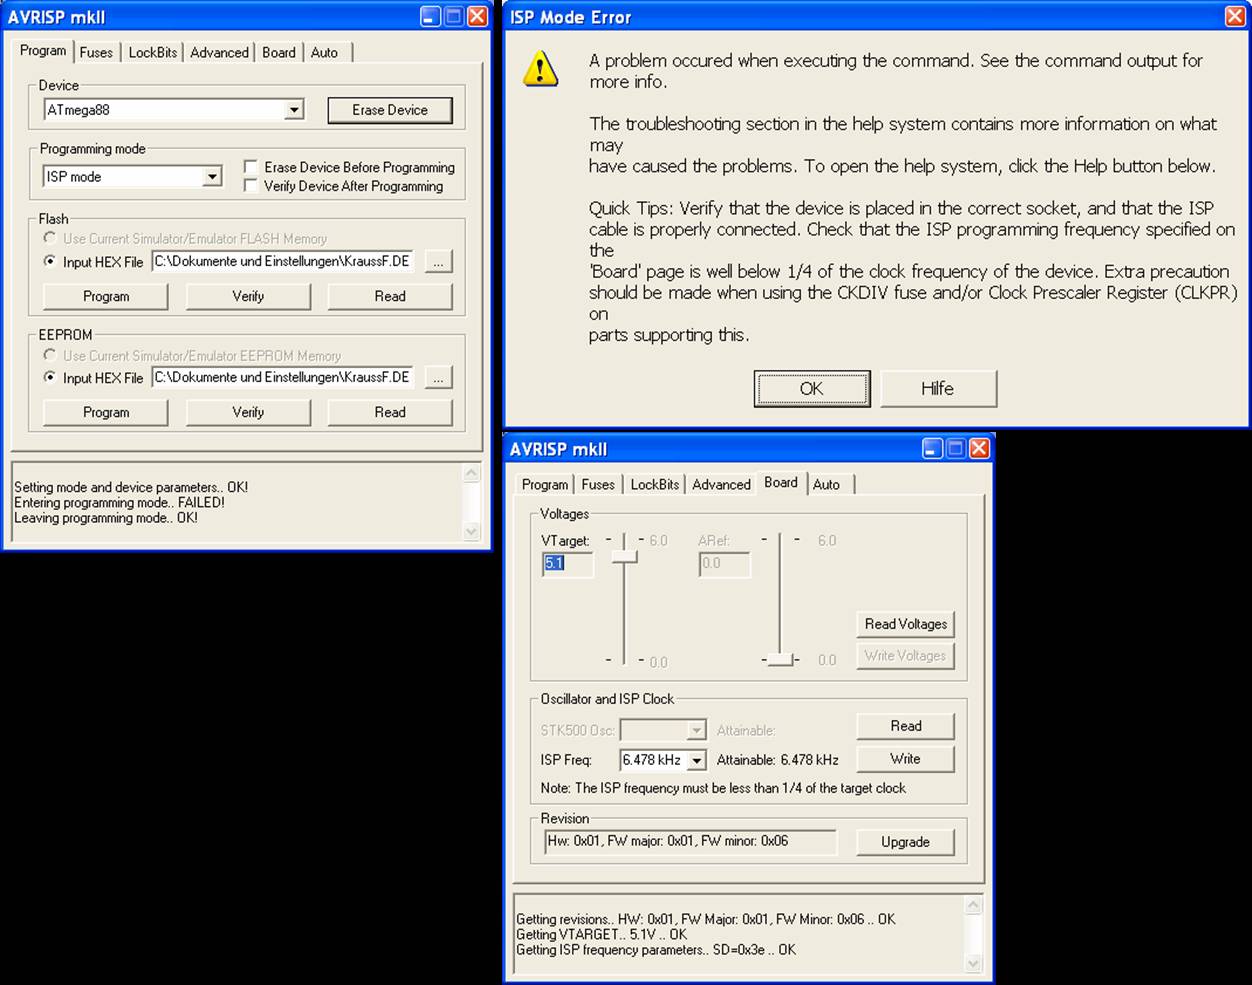Click the VTarget value field showing 5.1
The image size is (1252, 985).
click(567, 563)
